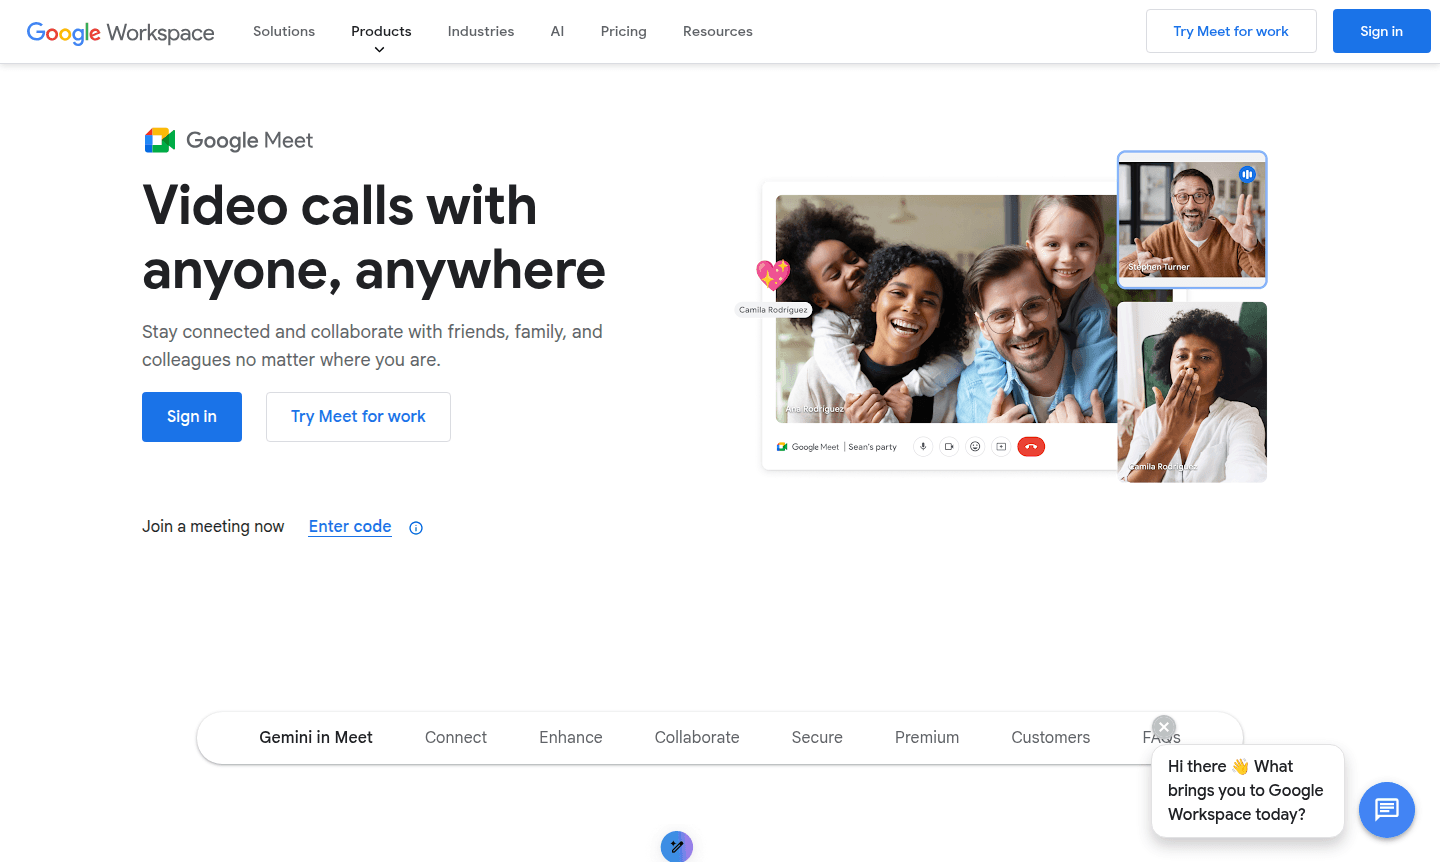Open the Pricing page from the navigation
This screenshot has height=862, width=1440.
point(623,31)
